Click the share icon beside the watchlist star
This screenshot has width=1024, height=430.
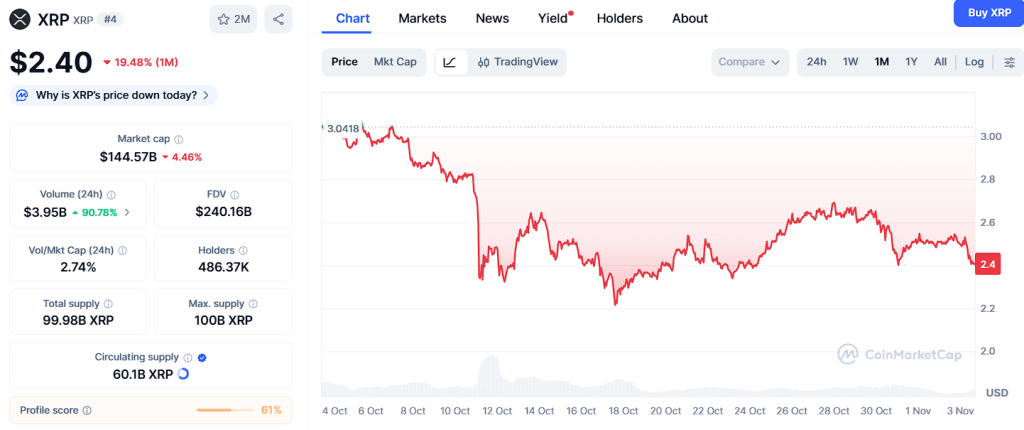[x=278, y=18]
